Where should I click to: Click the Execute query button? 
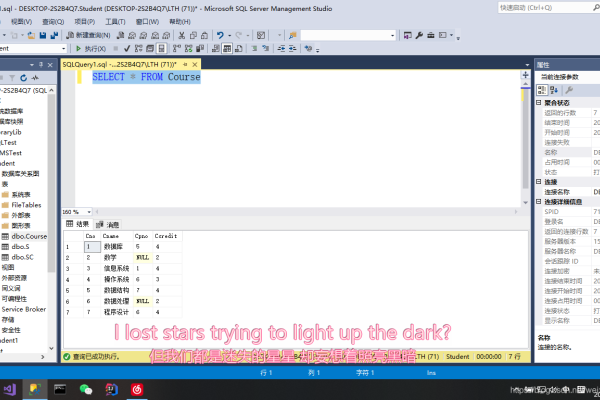[x=90, y=47]
